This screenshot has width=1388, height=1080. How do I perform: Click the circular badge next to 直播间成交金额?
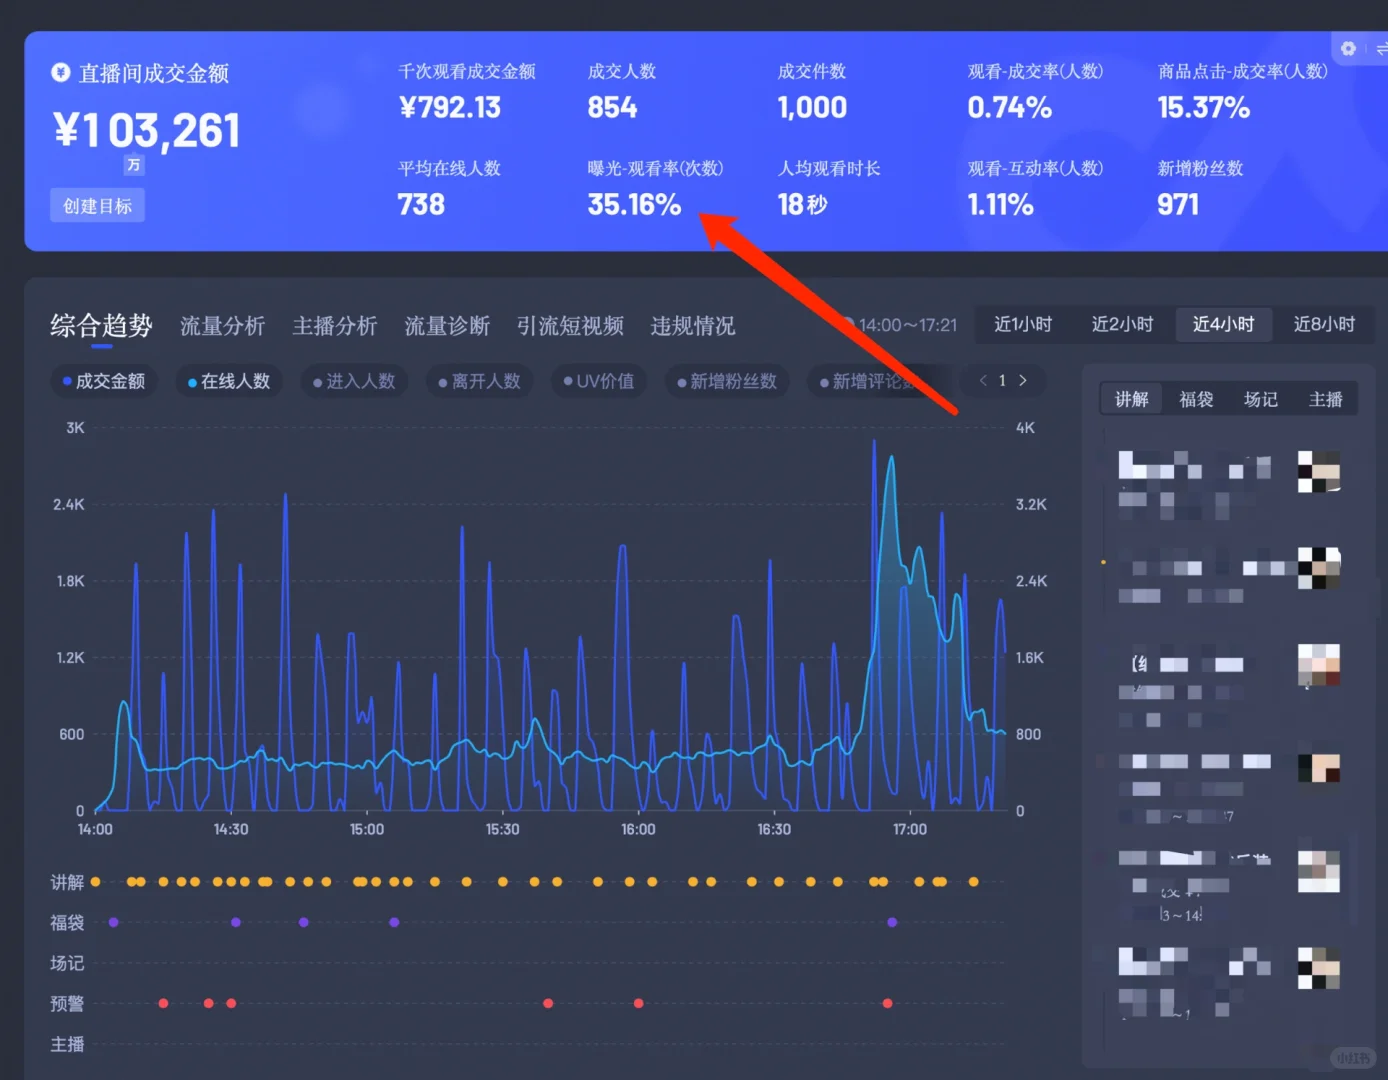pos(60,73)
